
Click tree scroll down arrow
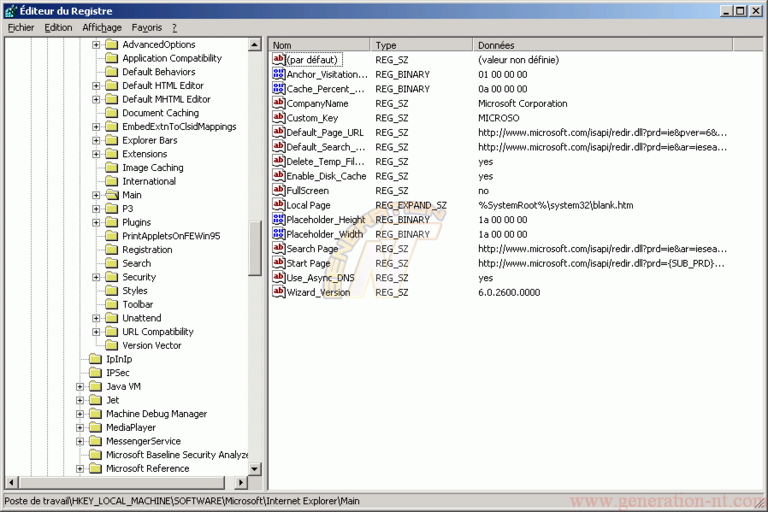click(255, 469)
